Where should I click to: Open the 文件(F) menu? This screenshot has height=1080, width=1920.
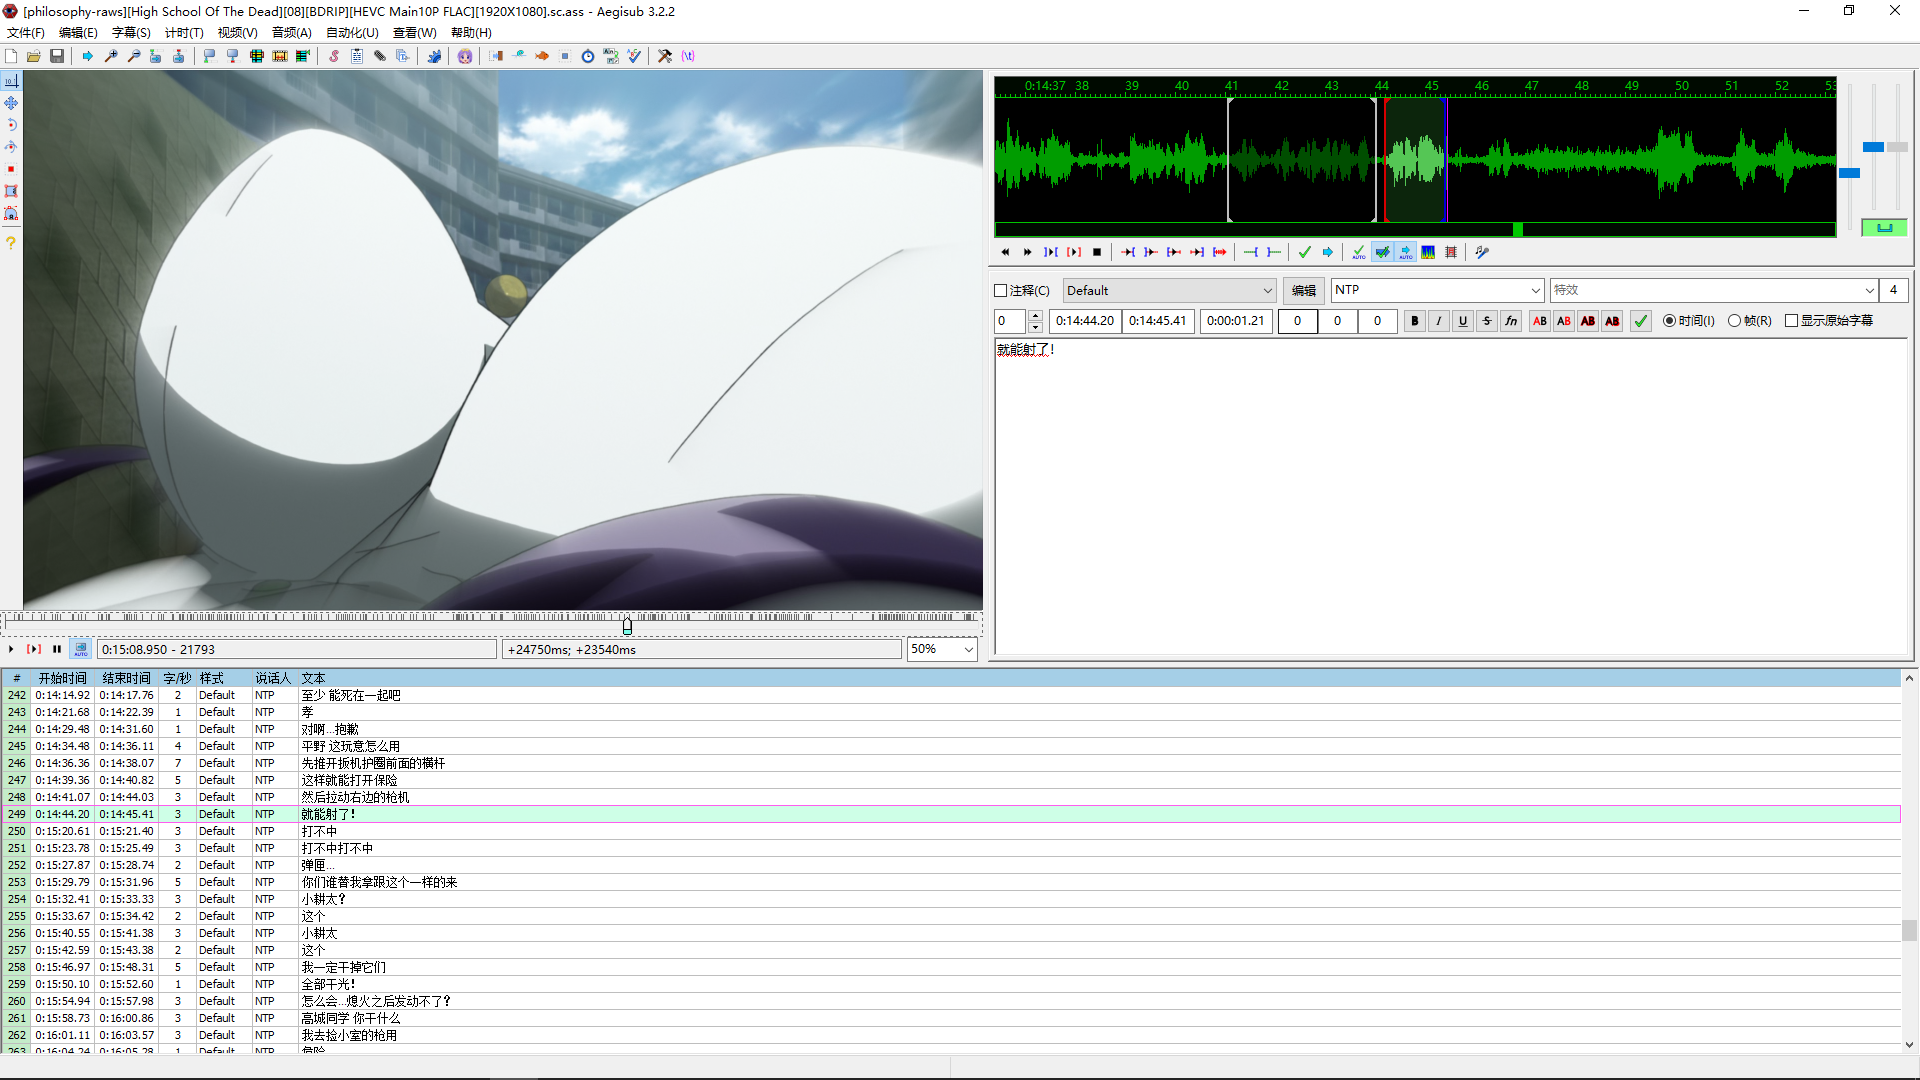coord(25,33)
